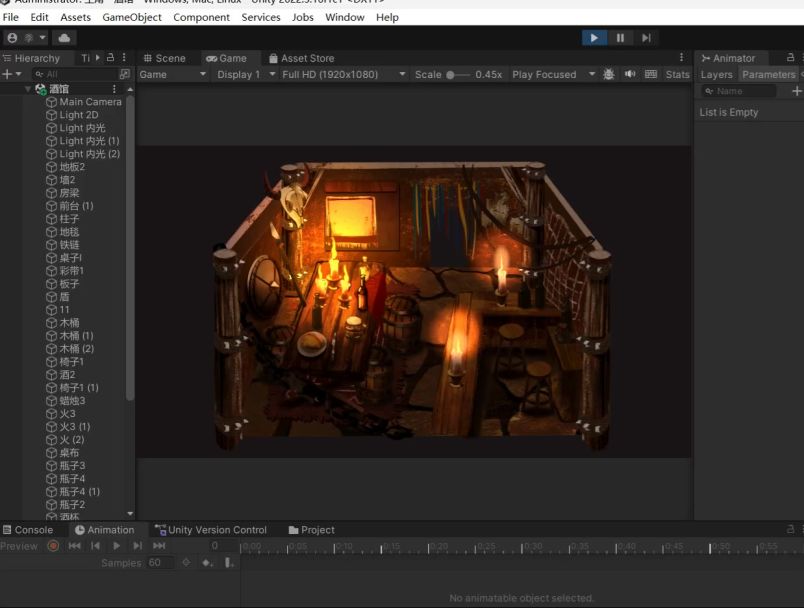Click the Pause button in the top toolbar

click(x=620, y=38)
